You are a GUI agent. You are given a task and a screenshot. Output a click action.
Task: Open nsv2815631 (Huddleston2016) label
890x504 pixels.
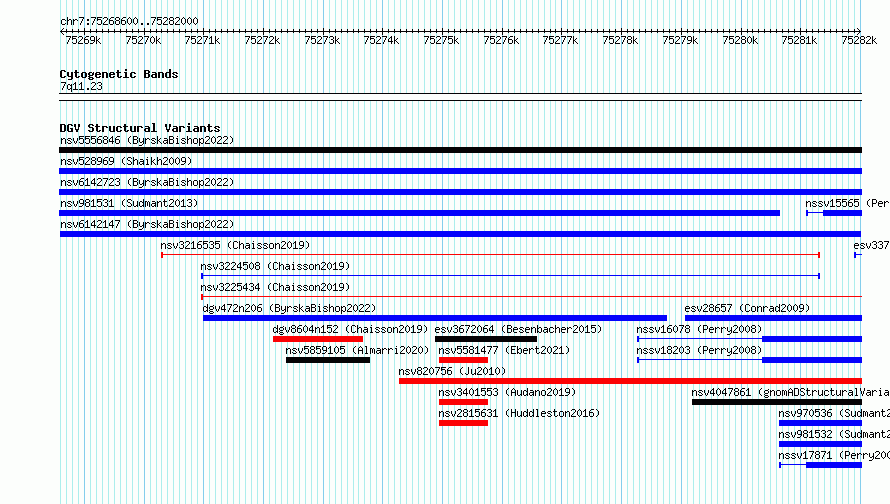519,413
